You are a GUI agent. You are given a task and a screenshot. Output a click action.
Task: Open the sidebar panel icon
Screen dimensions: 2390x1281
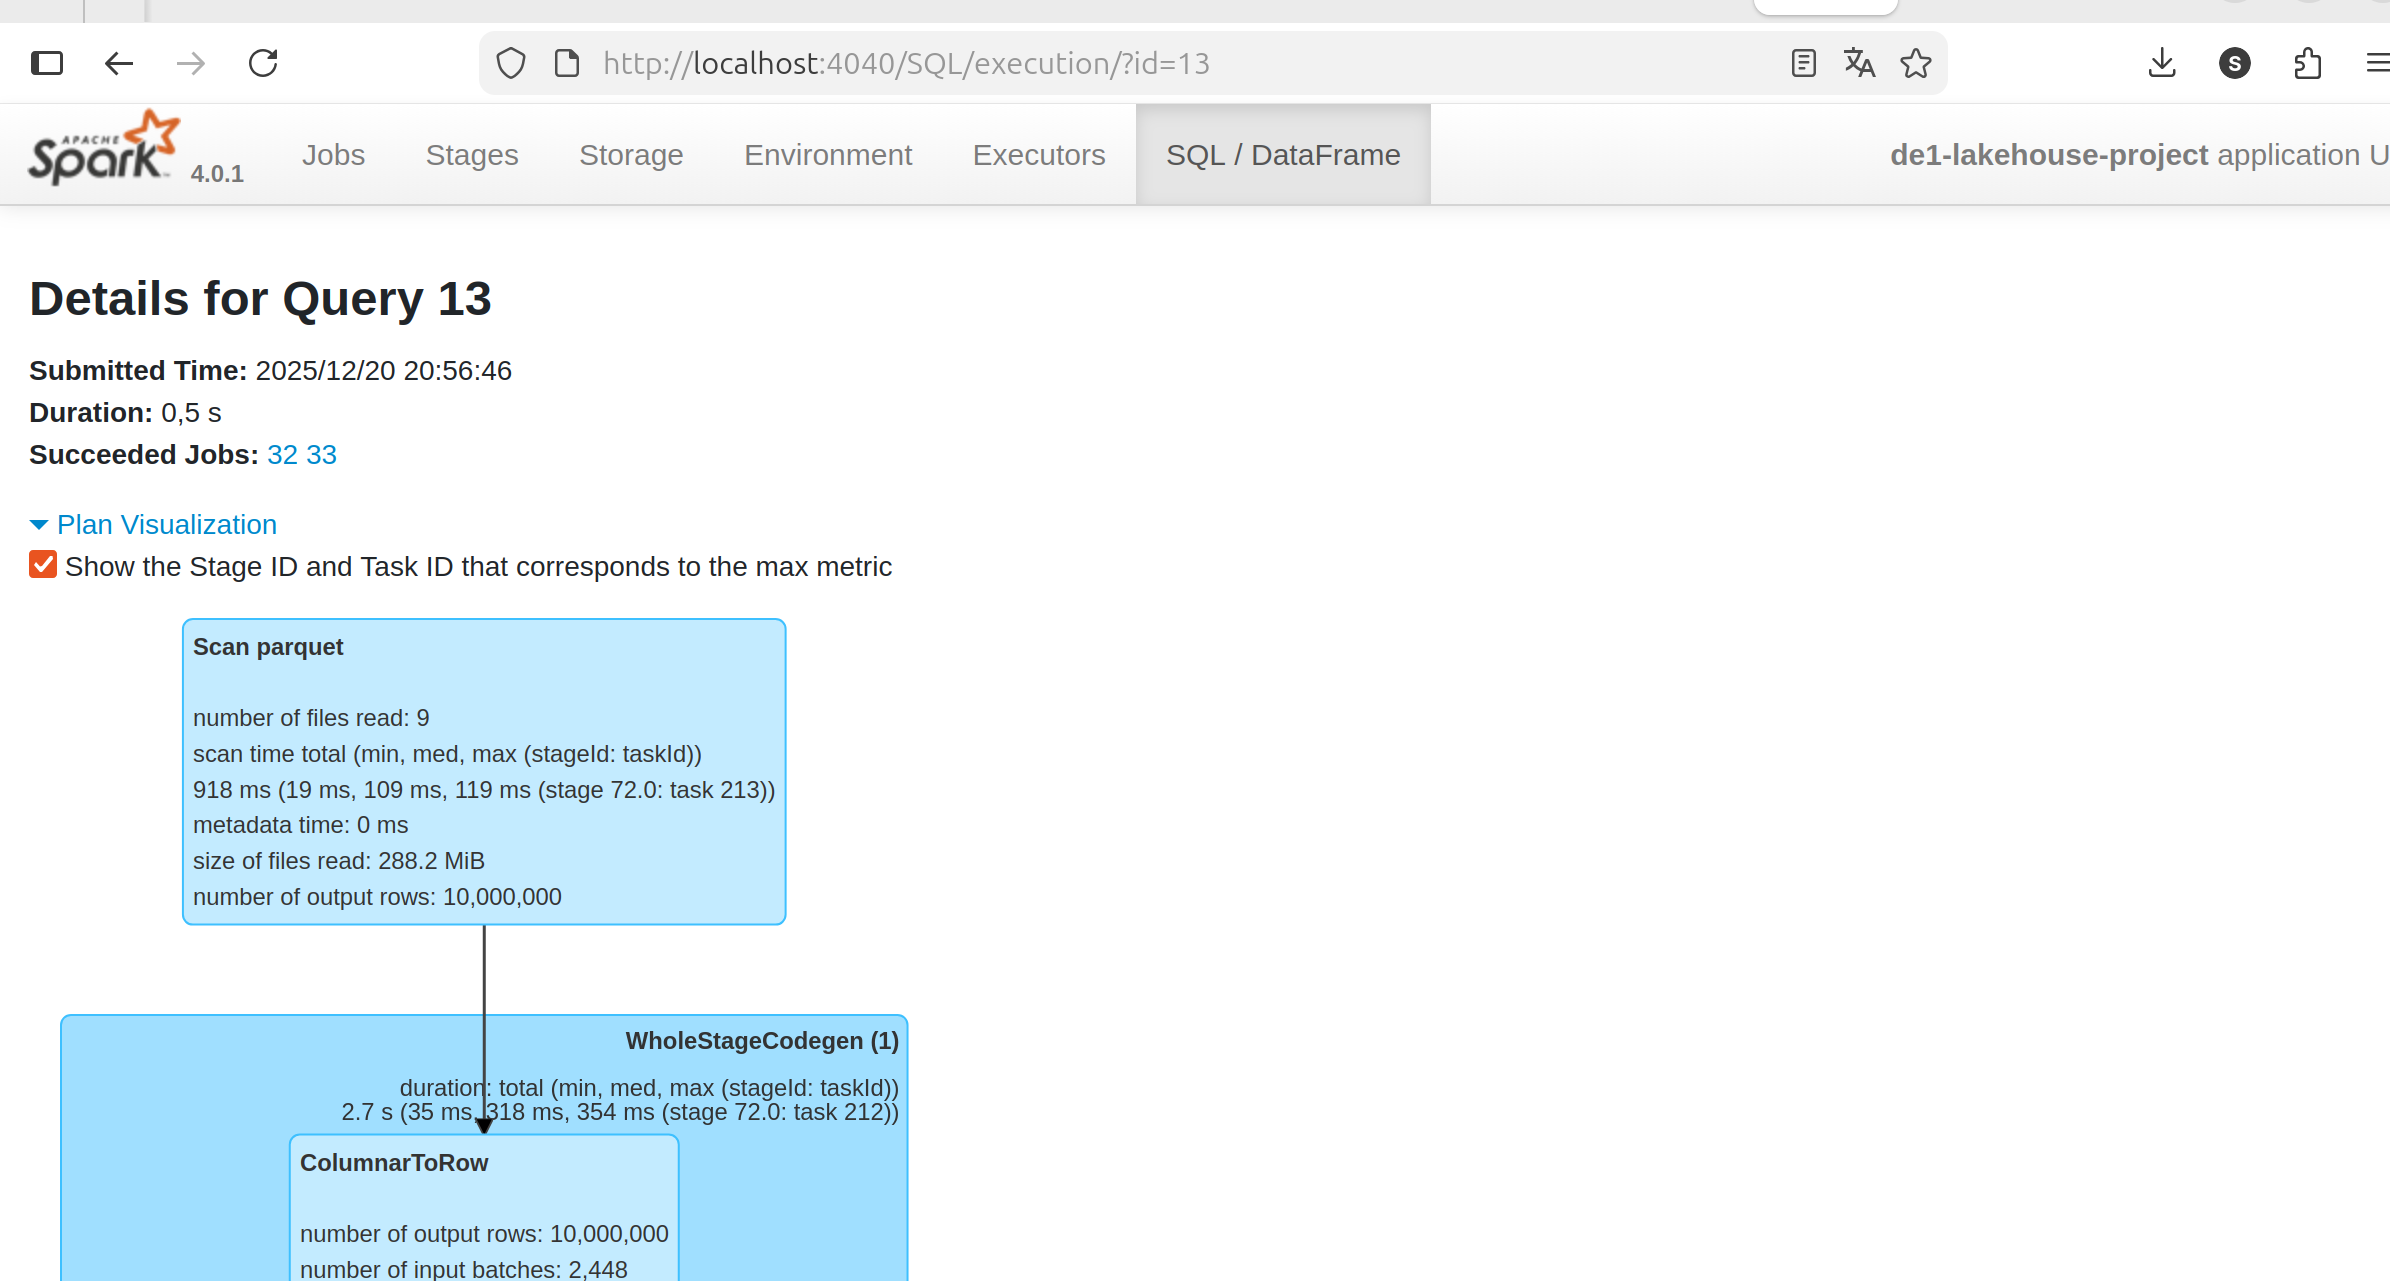[47, 64]
